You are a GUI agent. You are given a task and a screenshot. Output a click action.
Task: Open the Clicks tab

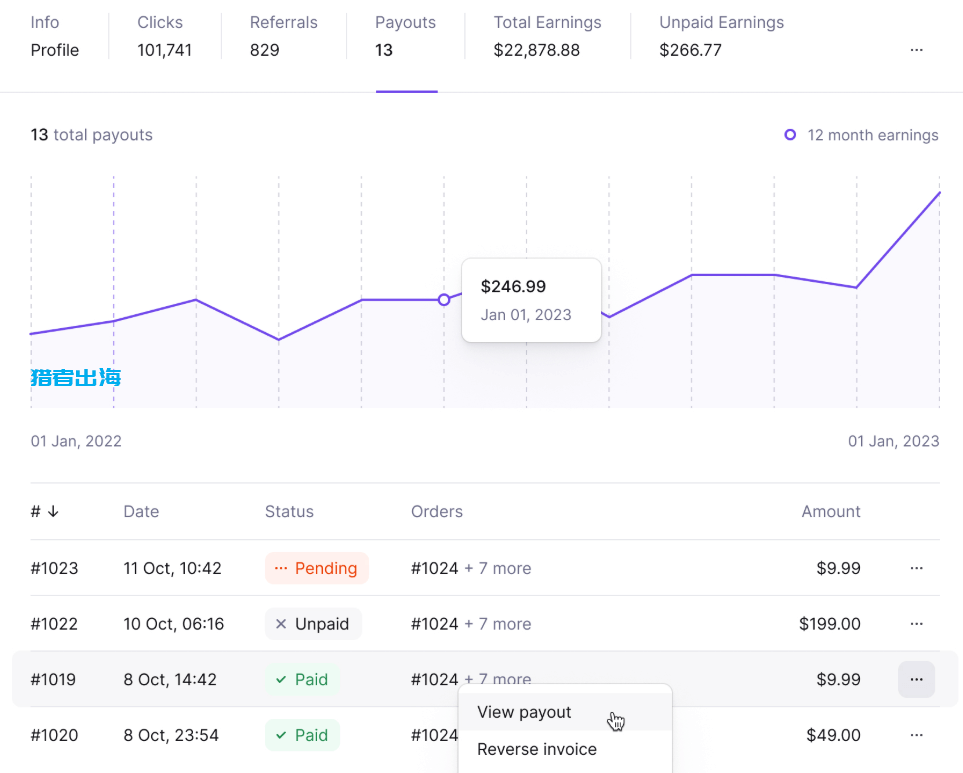click(x=164, y=37)
